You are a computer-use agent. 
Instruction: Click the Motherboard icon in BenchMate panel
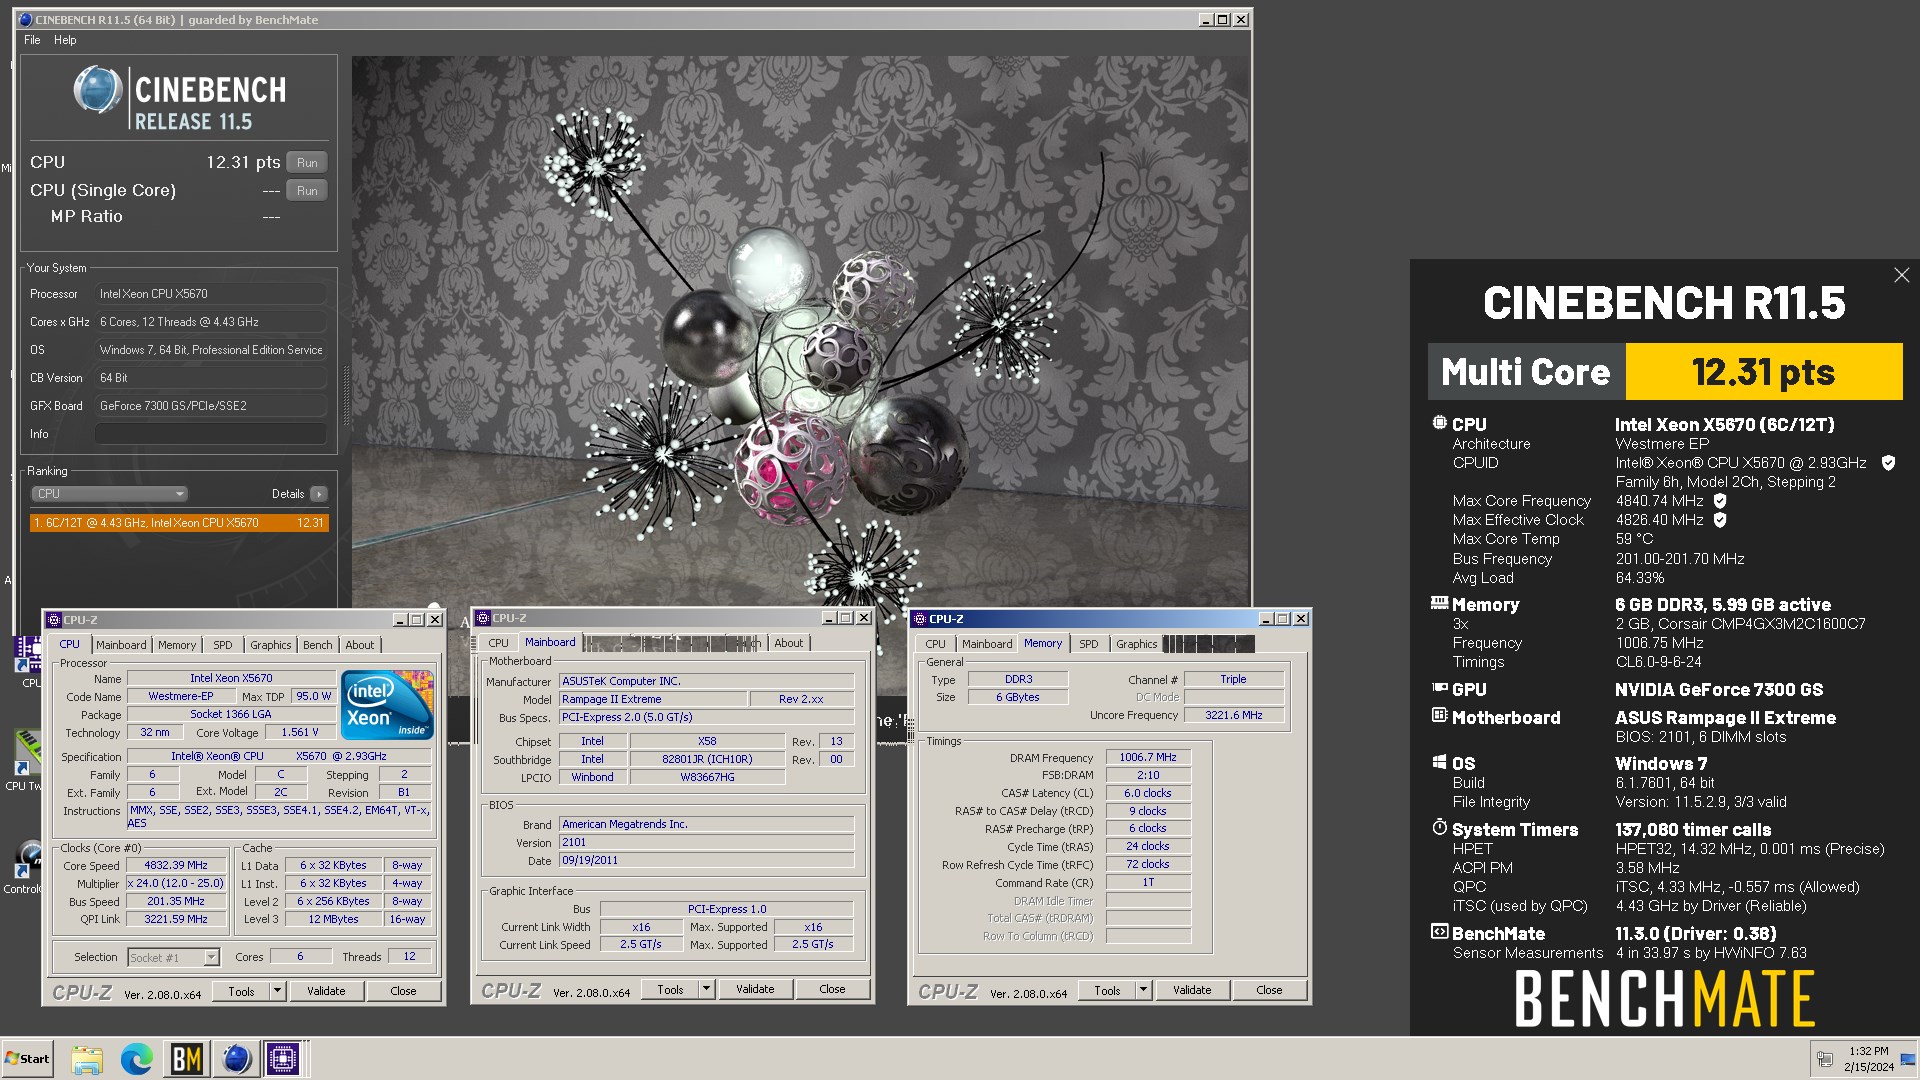1439,716
